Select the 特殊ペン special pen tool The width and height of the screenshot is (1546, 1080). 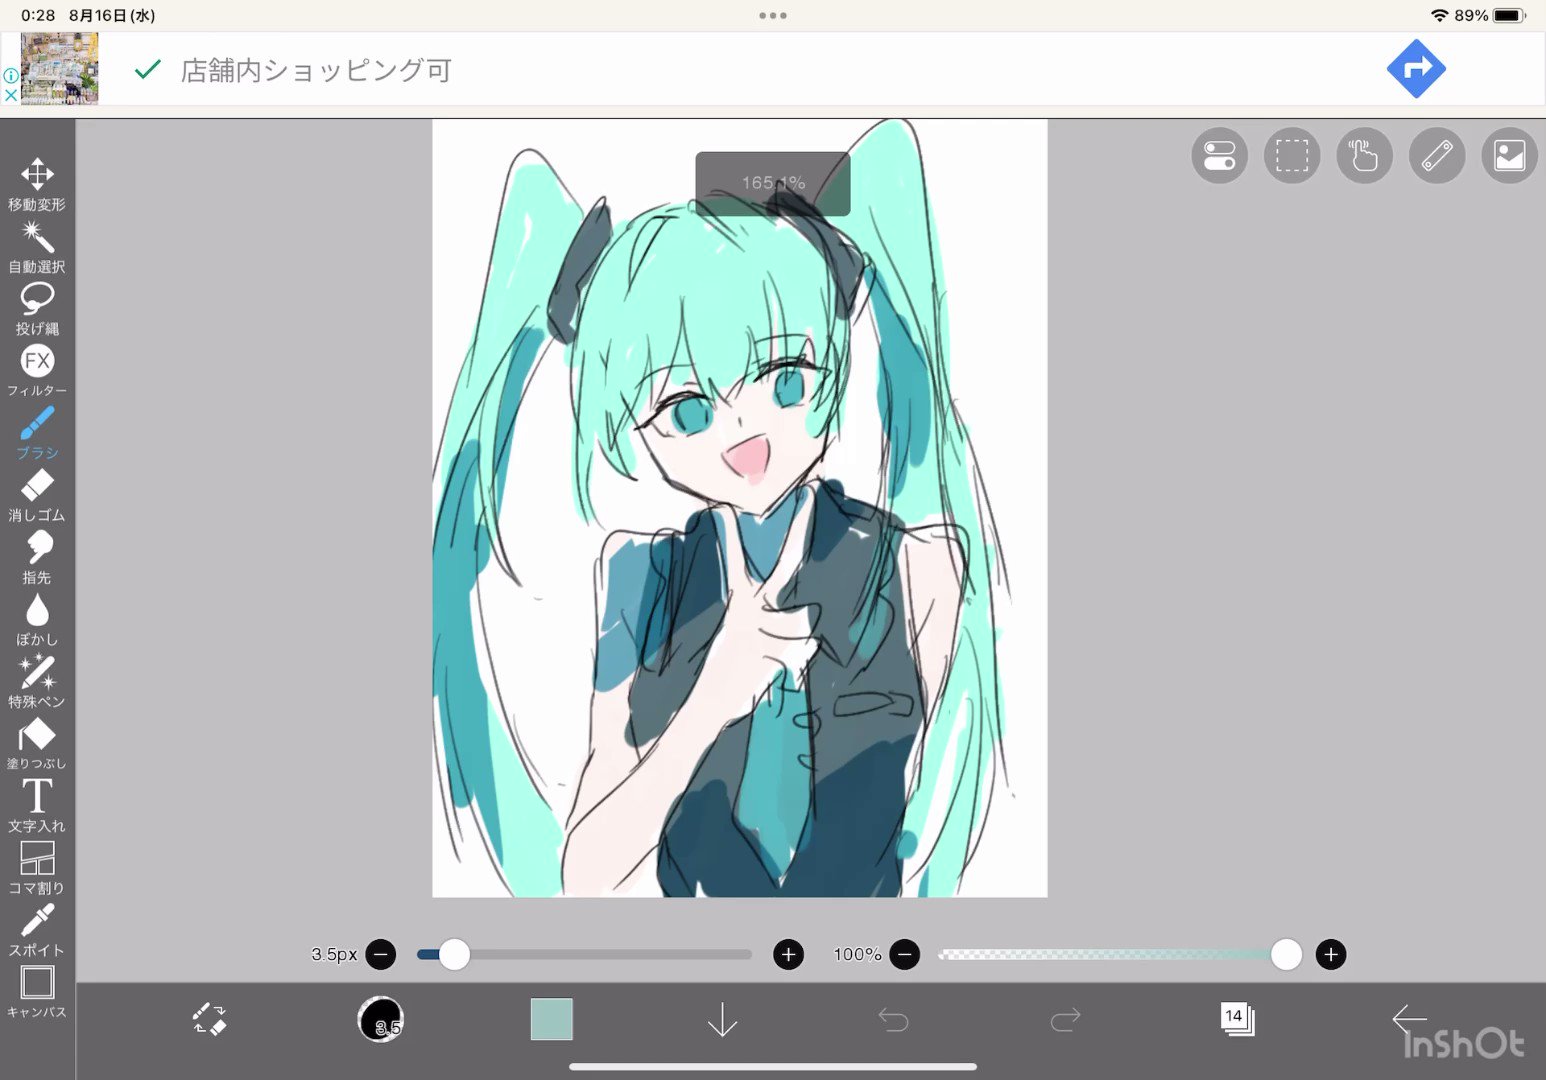pyautogui.click(x=37, y=681)
